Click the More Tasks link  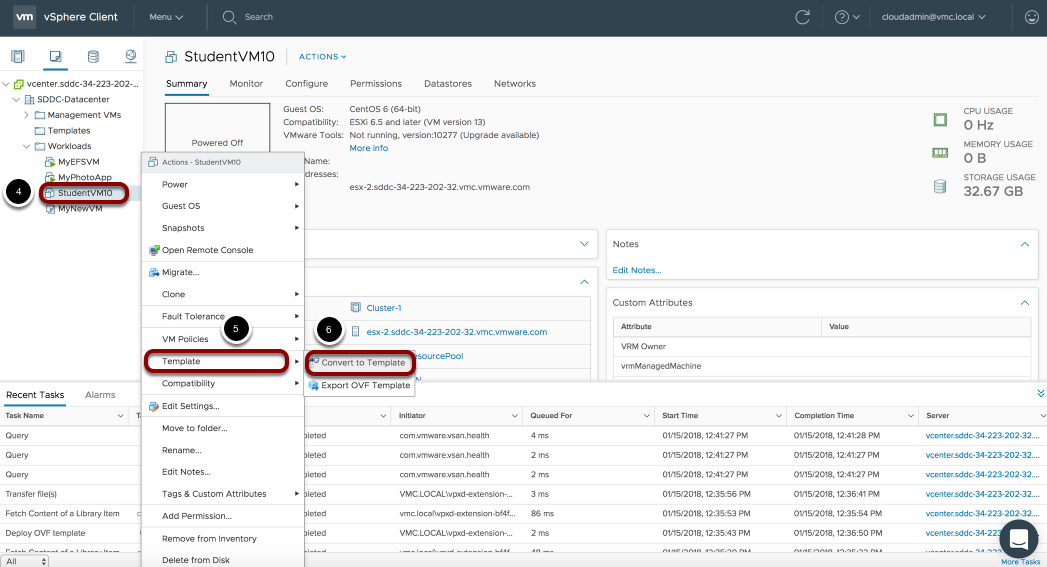point(1020,562)
